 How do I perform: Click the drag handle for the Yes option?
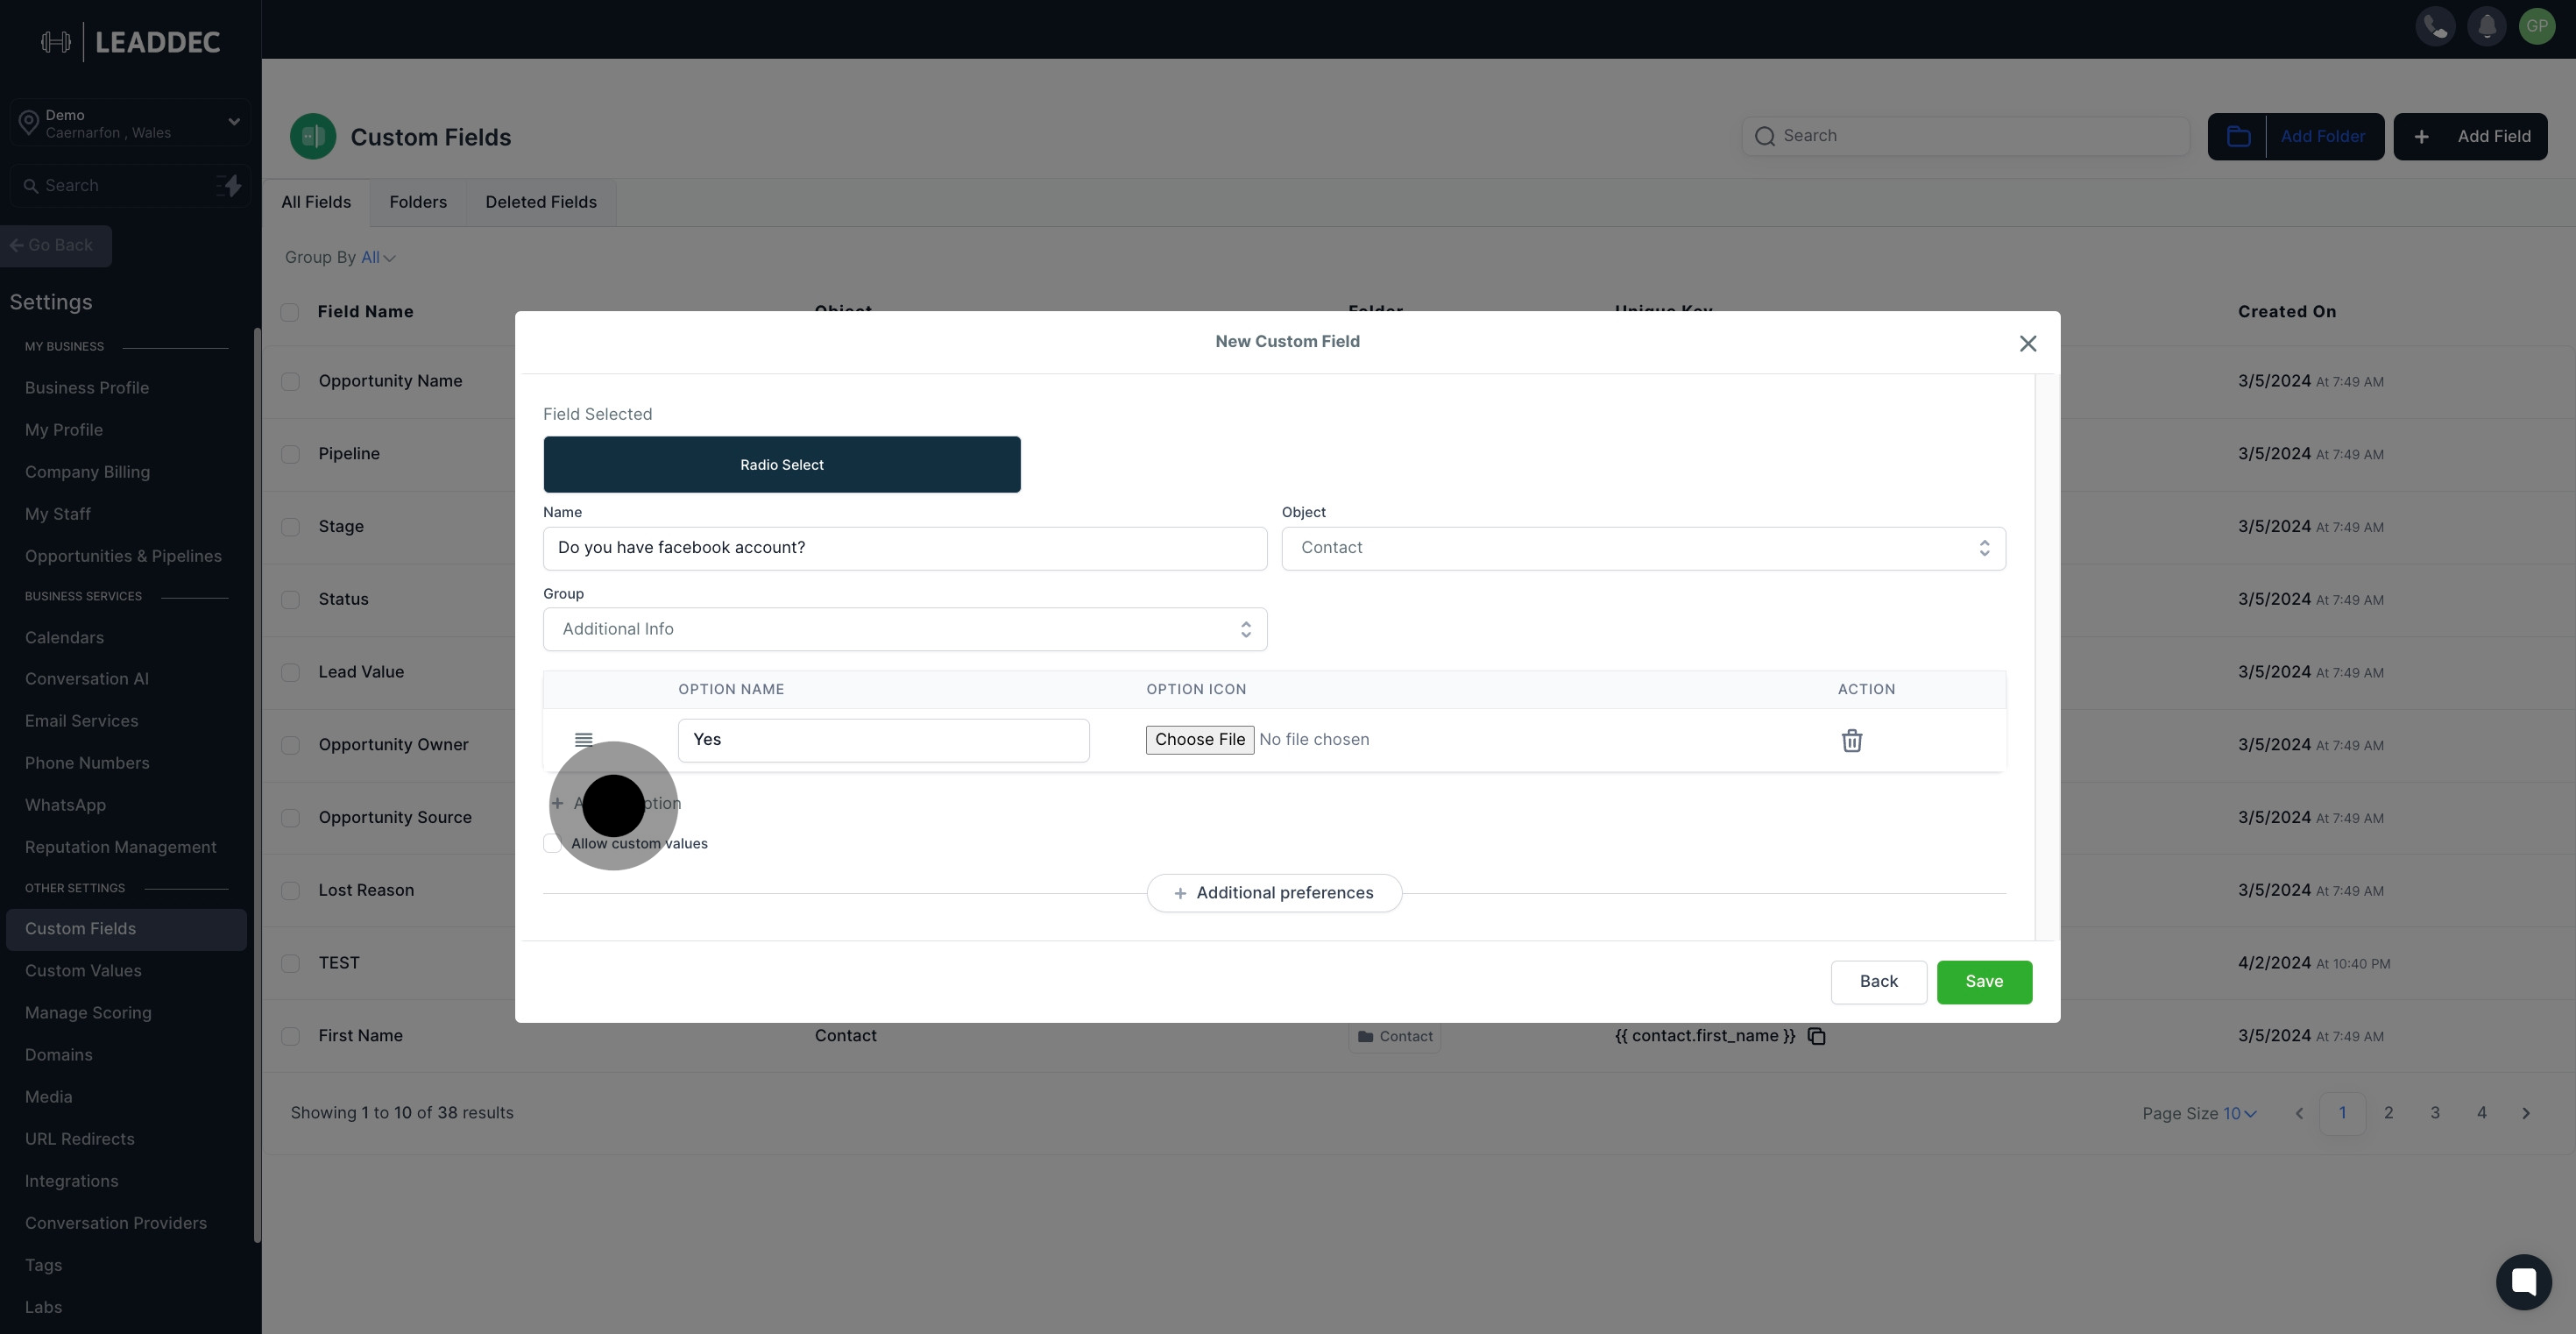(x=584, y=740)
